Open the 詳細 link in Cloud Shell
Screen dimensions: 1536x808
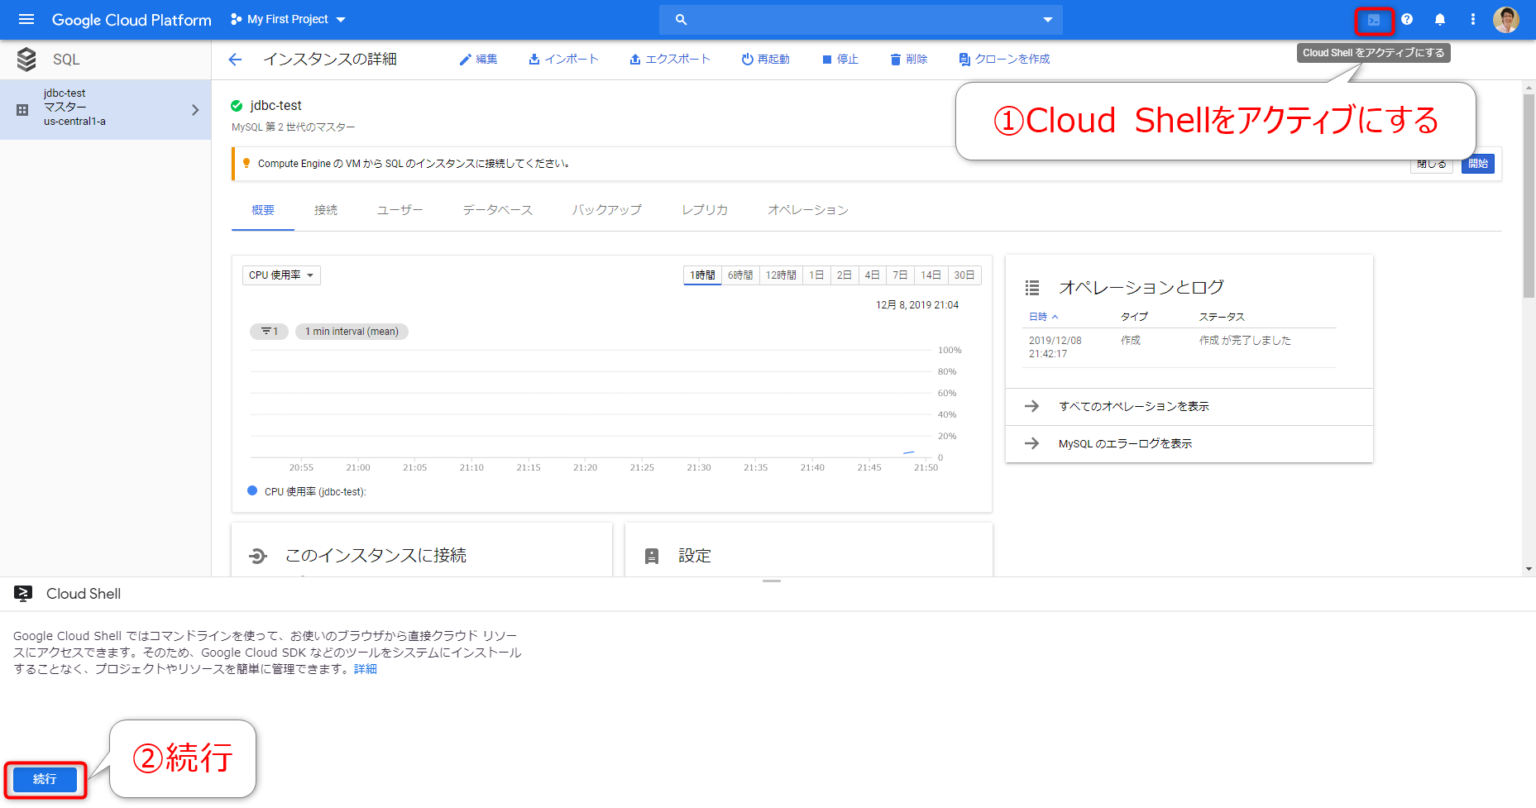point(365,669)
